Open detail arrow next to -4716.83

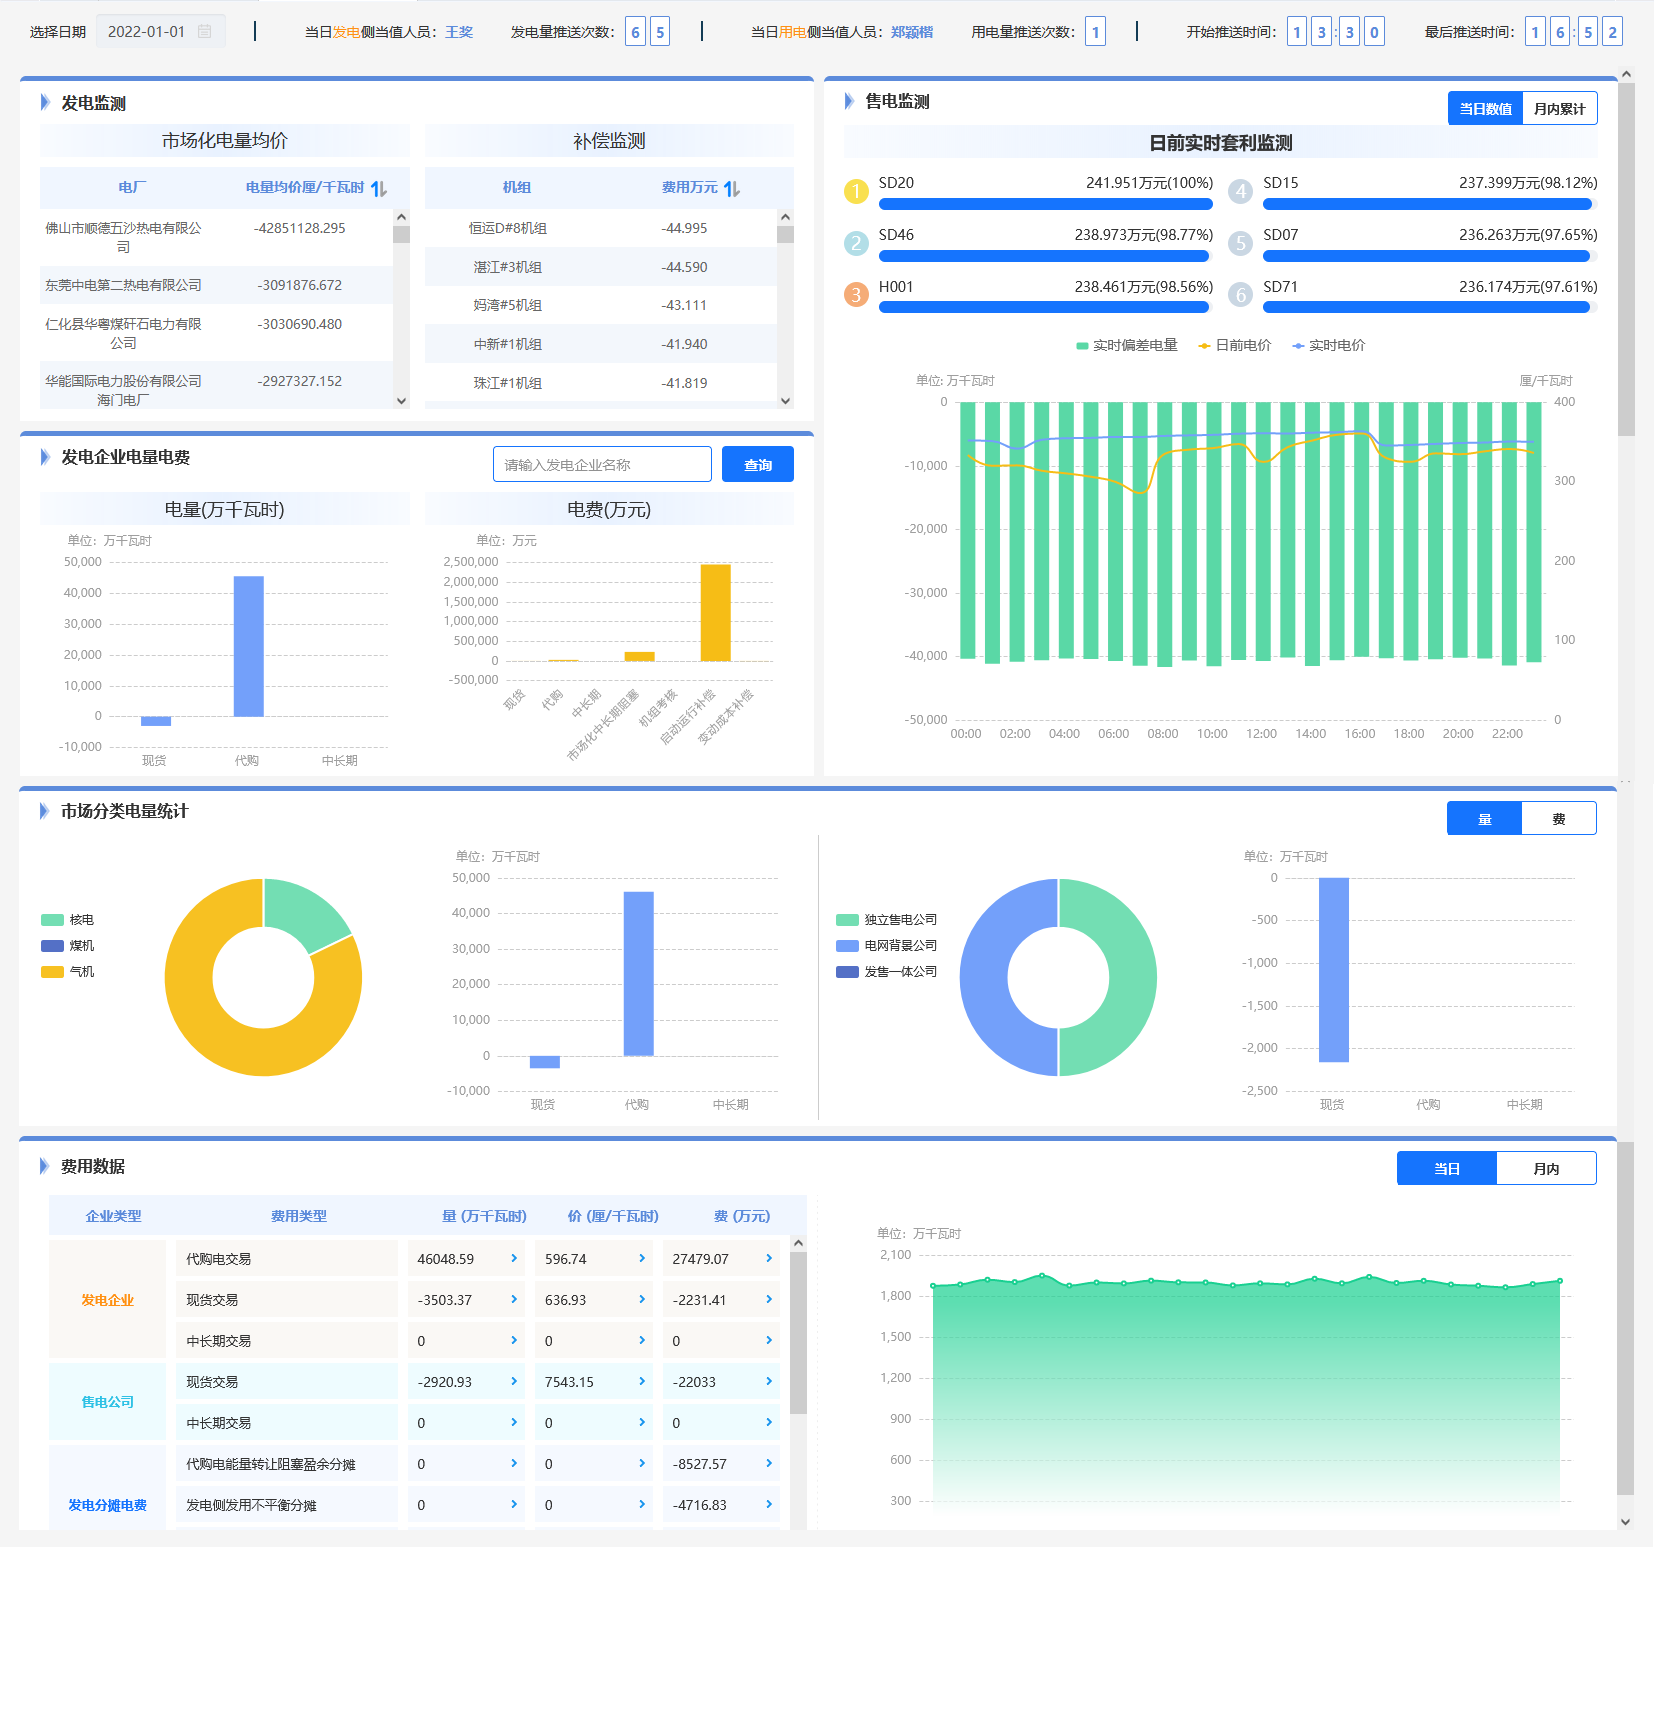click(769, 1504)
